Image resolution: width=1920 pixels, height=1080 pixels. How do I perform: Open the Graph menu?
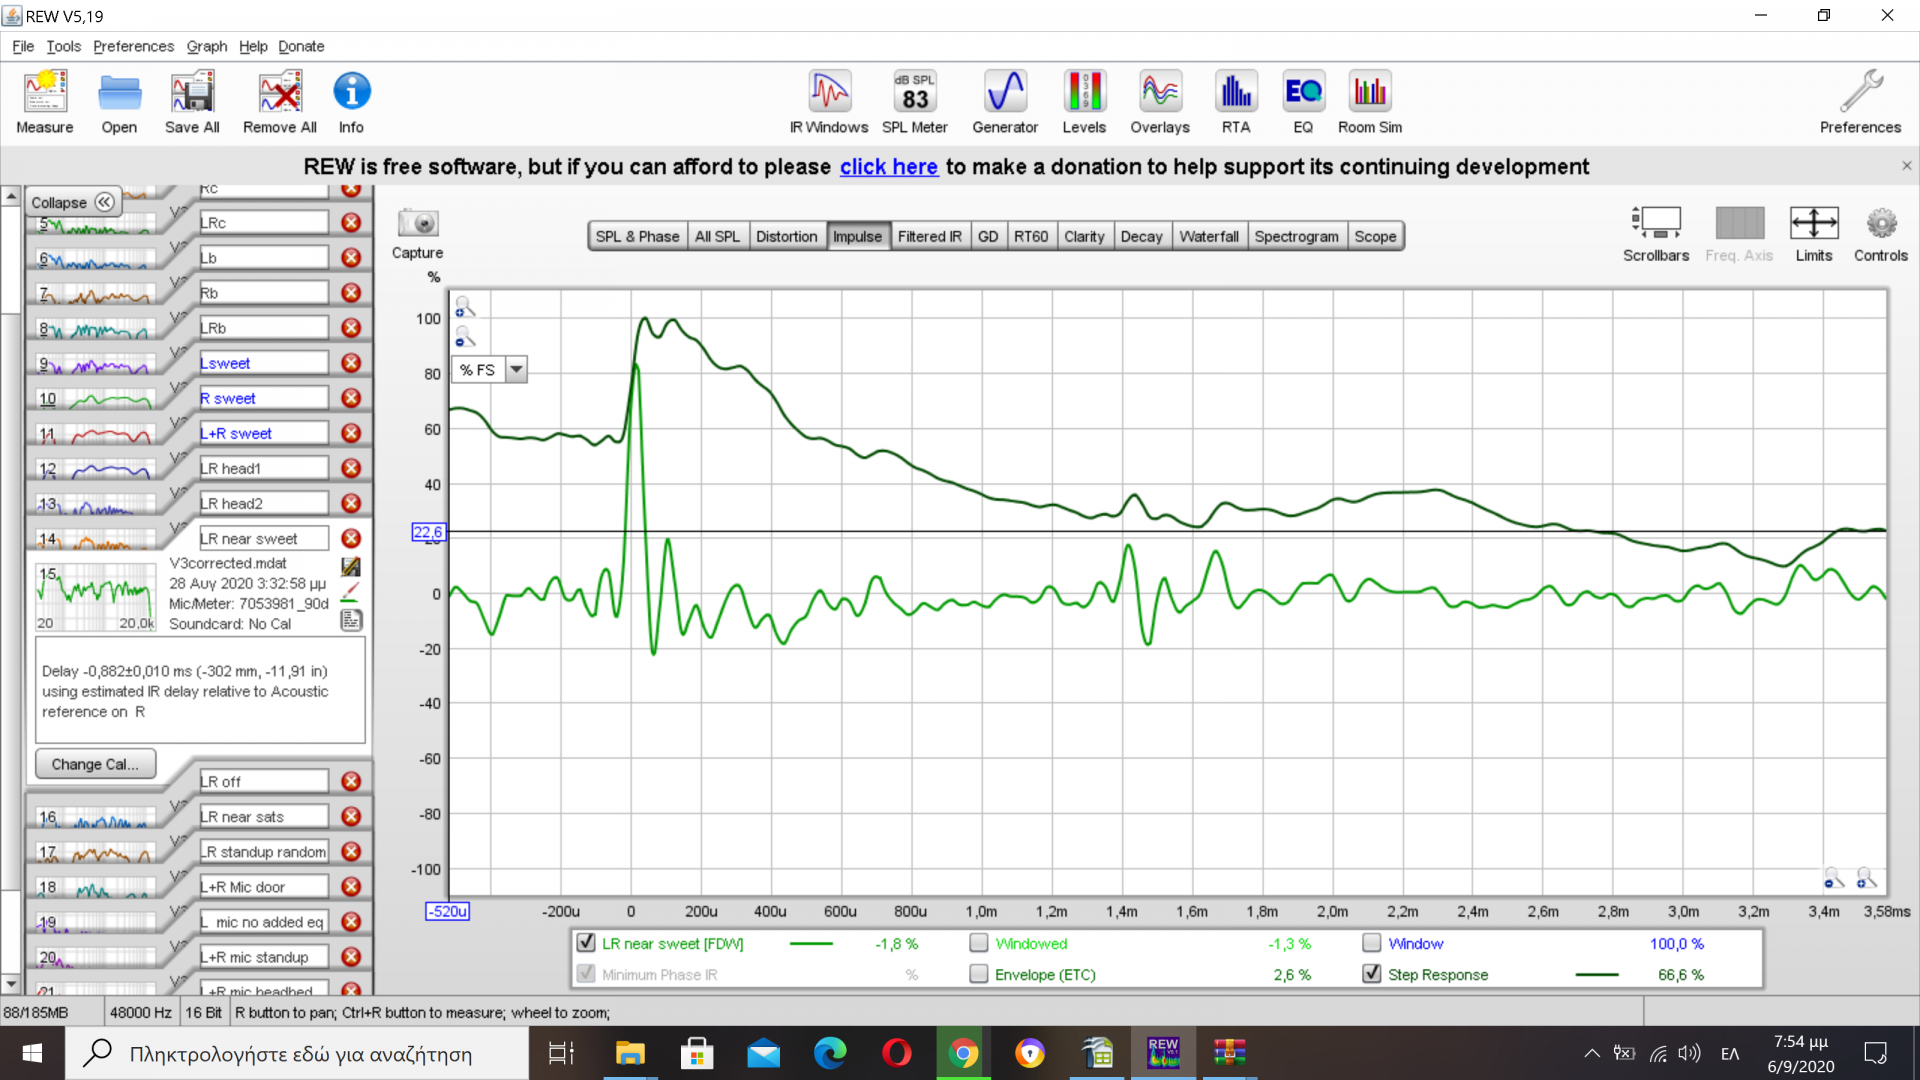point(207,46)
